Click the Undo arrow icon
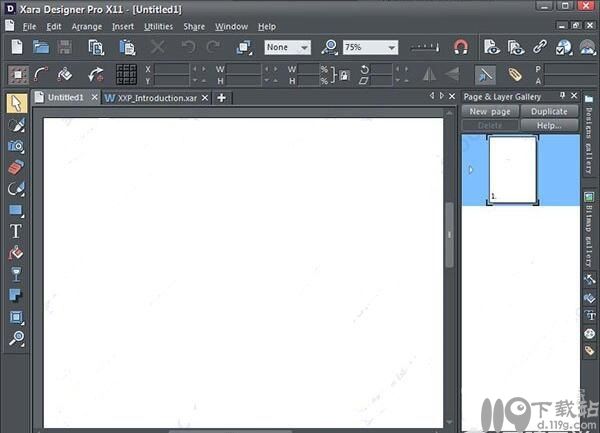 188,47
